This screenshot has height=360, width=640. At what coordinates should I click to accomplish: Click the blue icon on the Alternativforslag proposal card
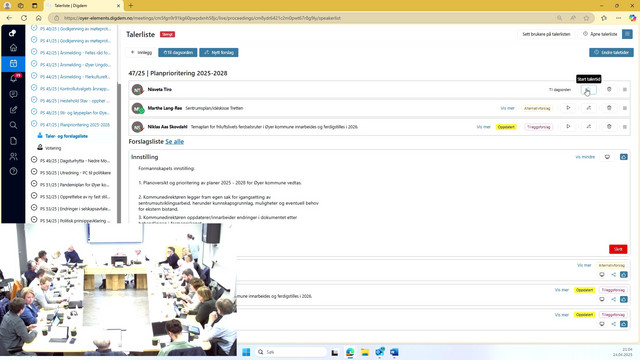pyautogui.click(x=624, y=275)
